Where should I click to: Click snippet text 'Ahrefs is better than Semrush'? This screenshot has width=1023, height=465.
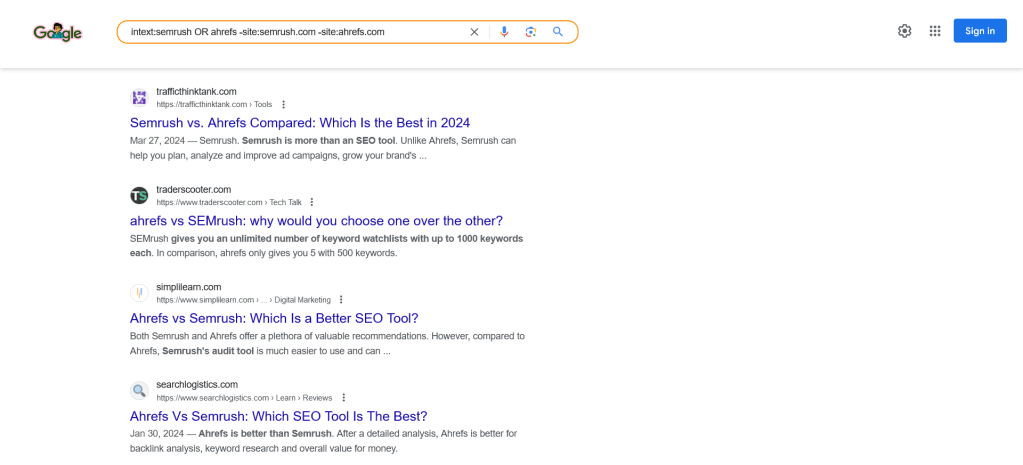pyautogui.click(x=266, y=434)
